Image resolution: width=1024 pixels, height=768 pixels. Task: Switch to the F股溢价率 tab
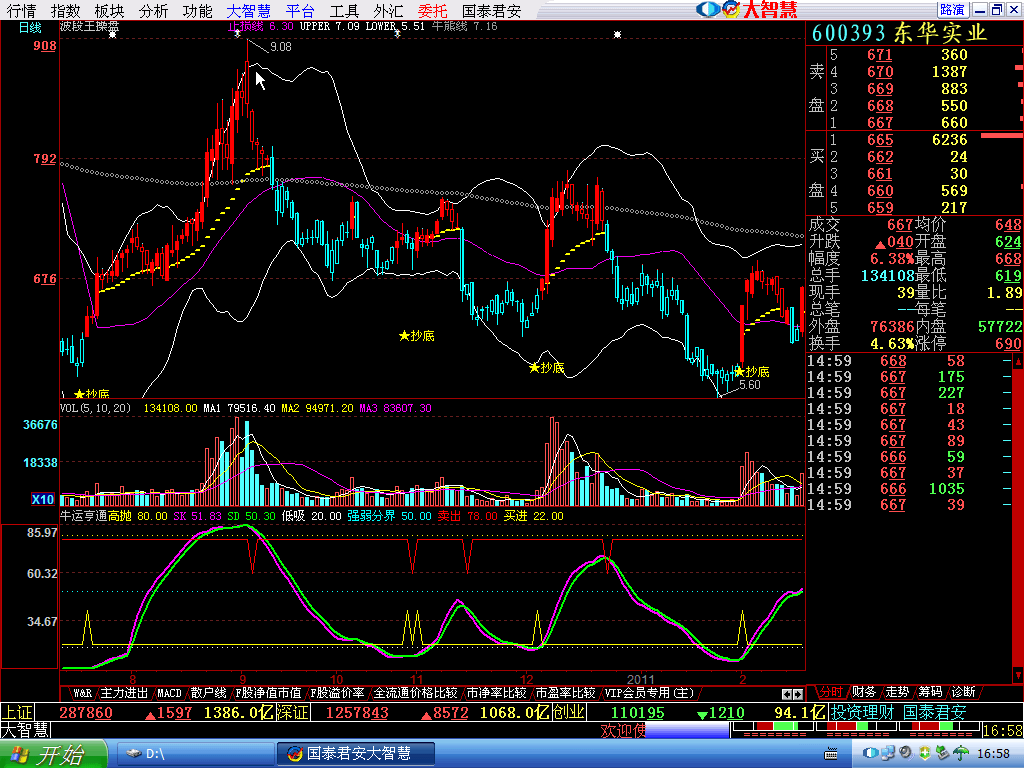(x=337, y=693)
